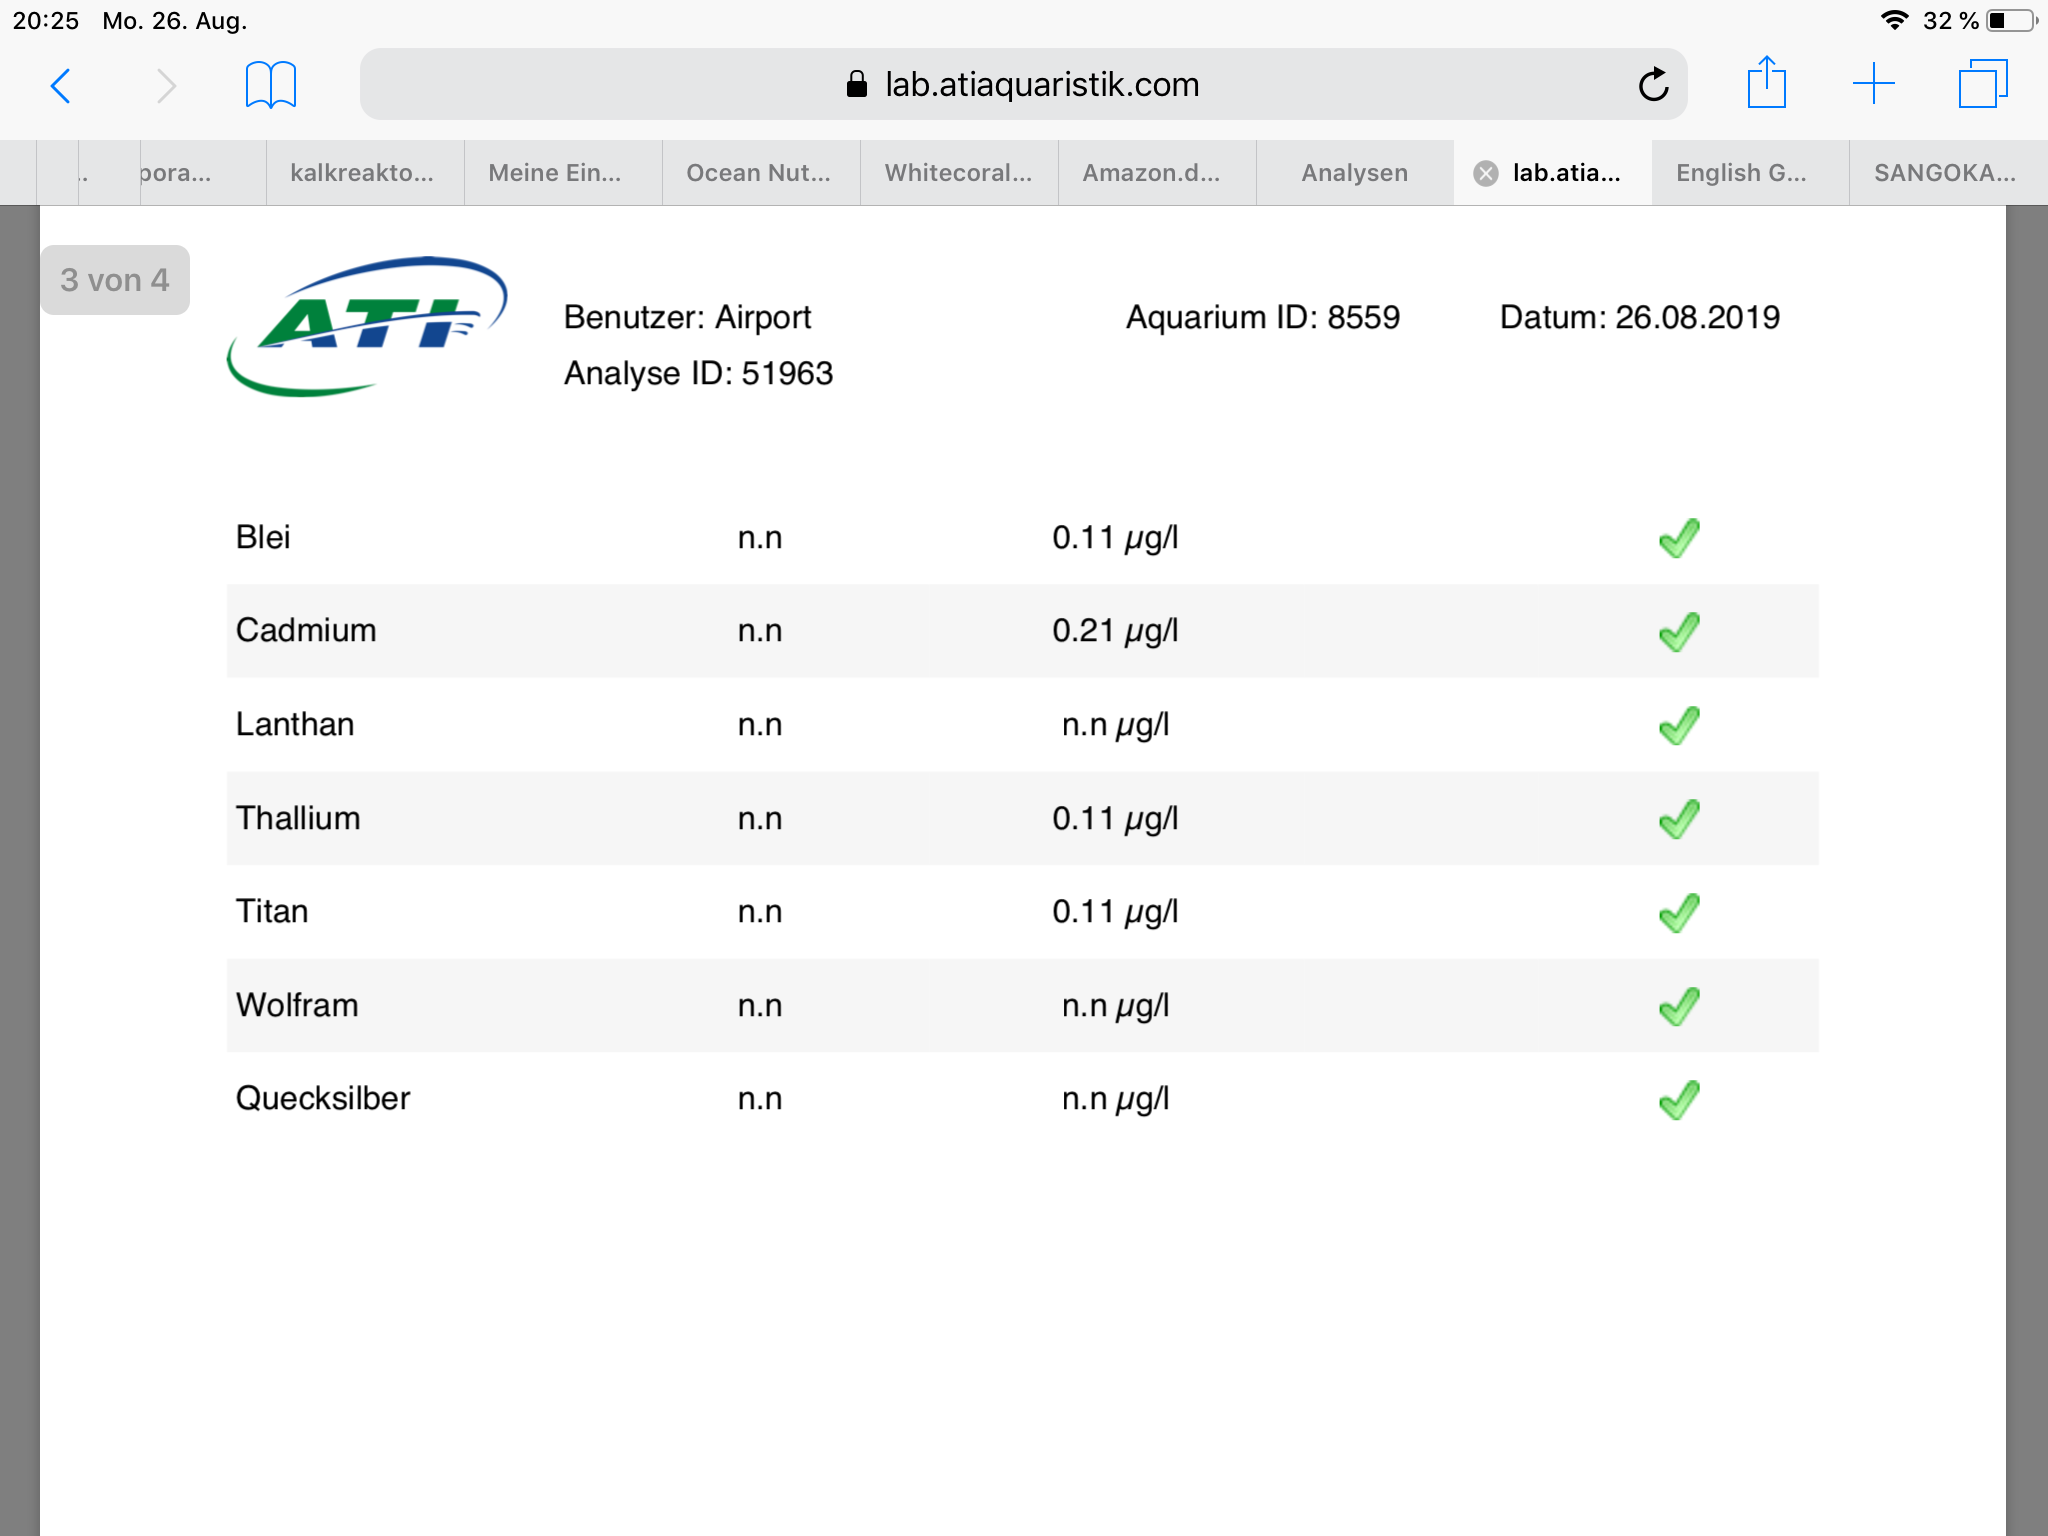Tap the Safari back arrow
Image resolution: width=2048 pixels, height=1536 pixels.
coord(60,86)
